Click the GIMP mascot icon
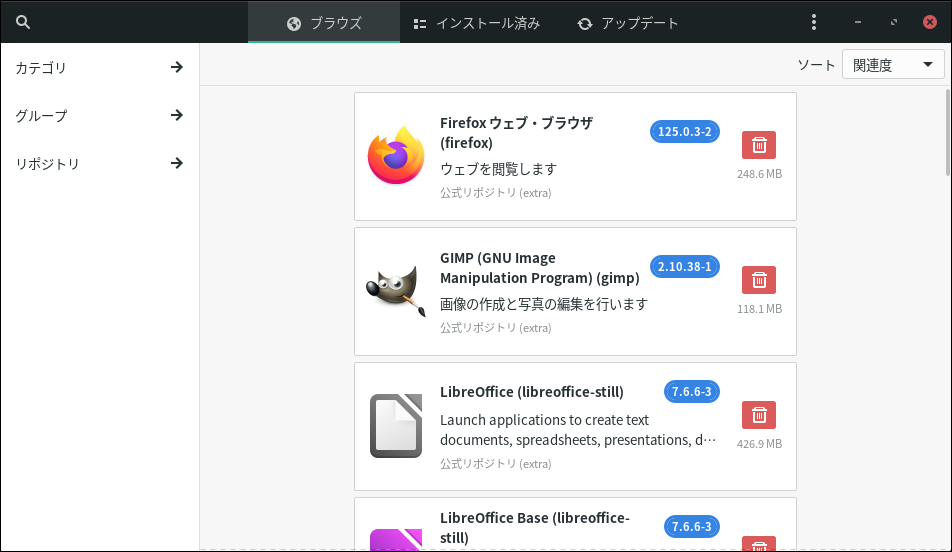Image resolution: width=952 pixels, height=552 pixels. [x=396, y=290]
